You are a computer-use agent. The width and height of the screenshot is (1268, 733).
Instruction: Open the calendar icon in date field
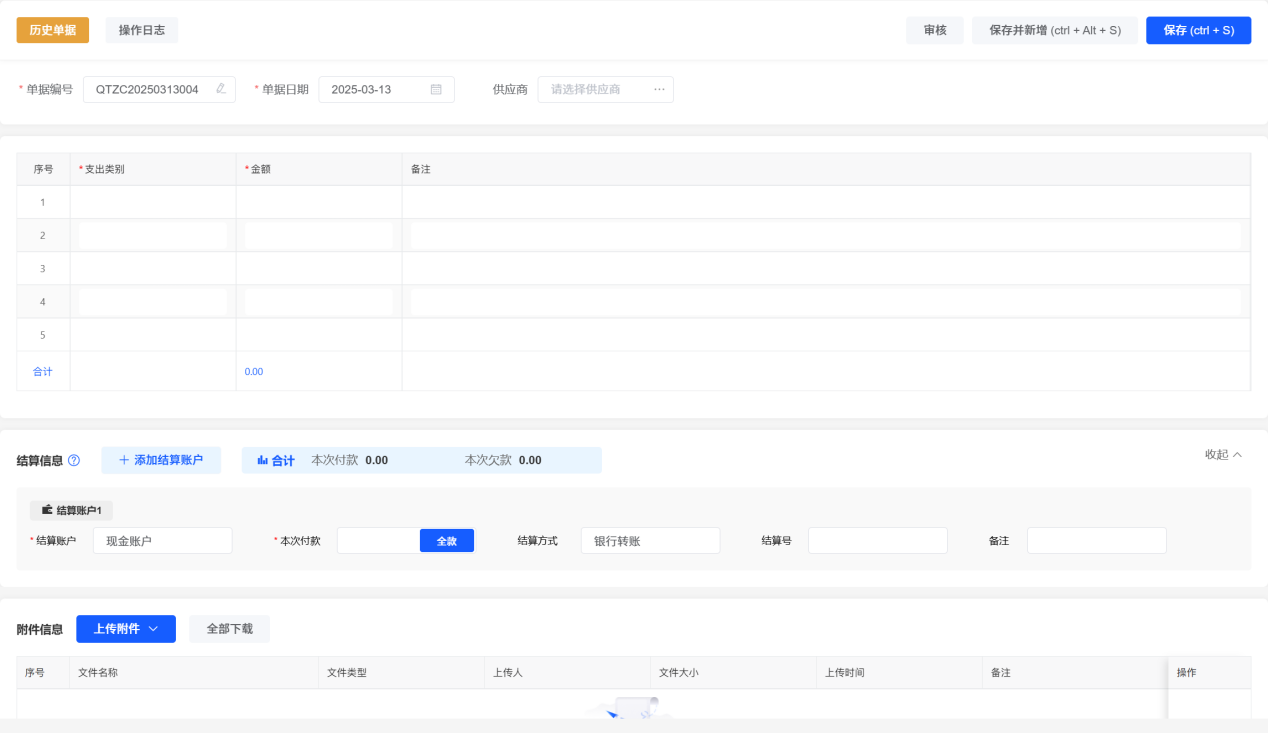click(436, 89)
